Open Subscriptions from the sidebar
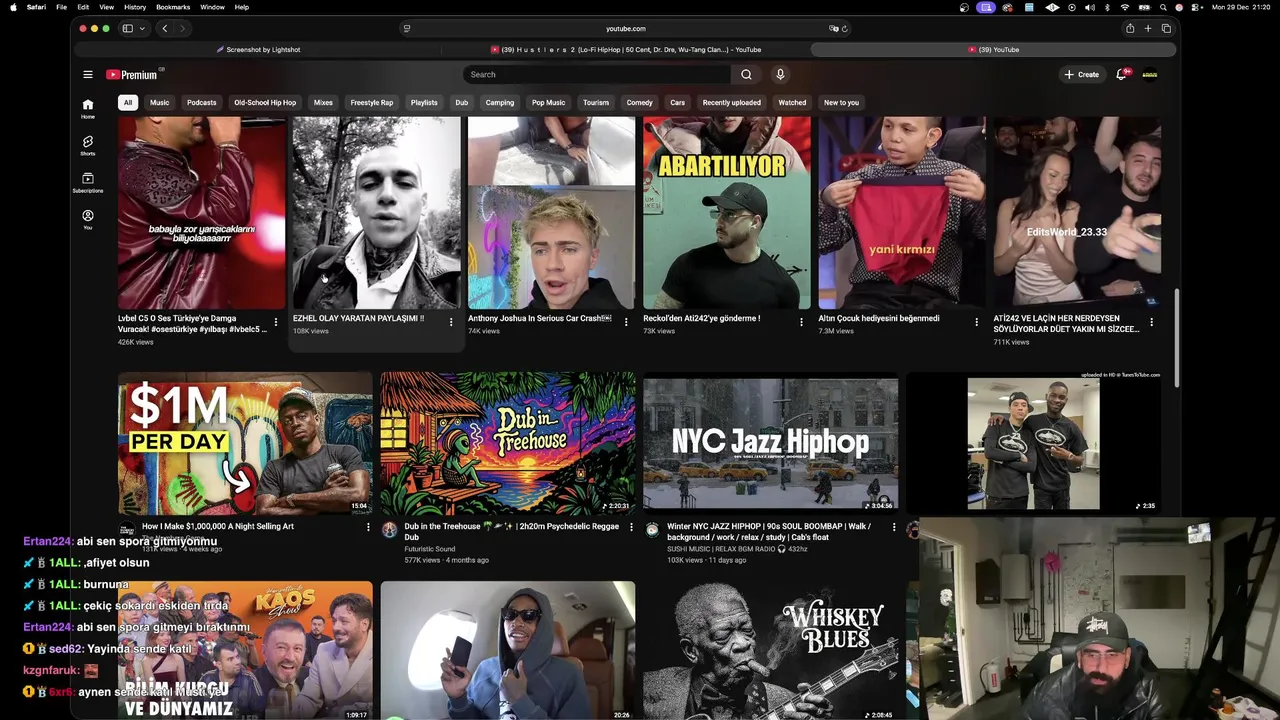This screenshot has height=720, width=1280. coord(88,182)
